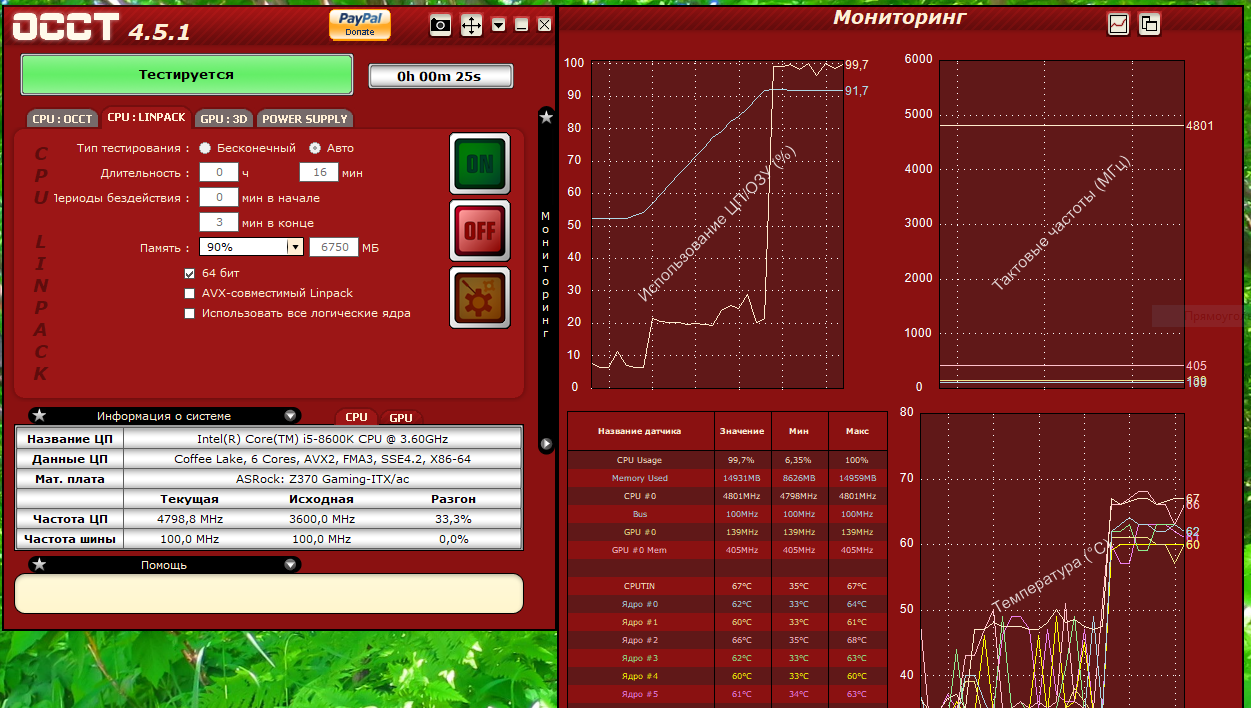Click the four-arrow move window icon

pyautogui.click(x=471, y=25)
